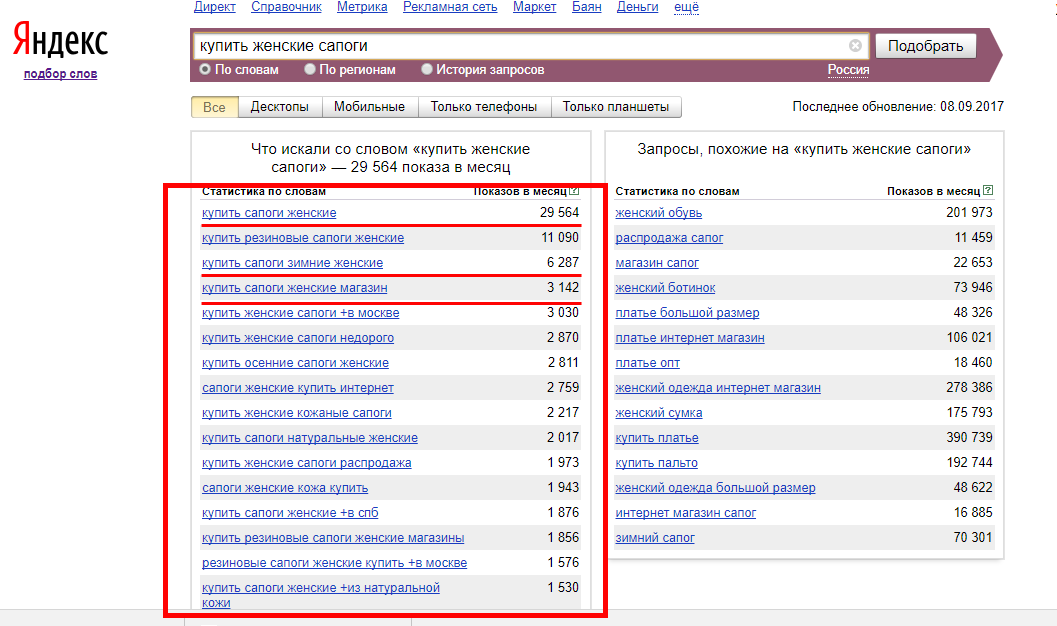Switch to the "Десктопы" tab
The width and height of the screenshot is (1057, 626).
pyautogui.click(x=280, y=107)
